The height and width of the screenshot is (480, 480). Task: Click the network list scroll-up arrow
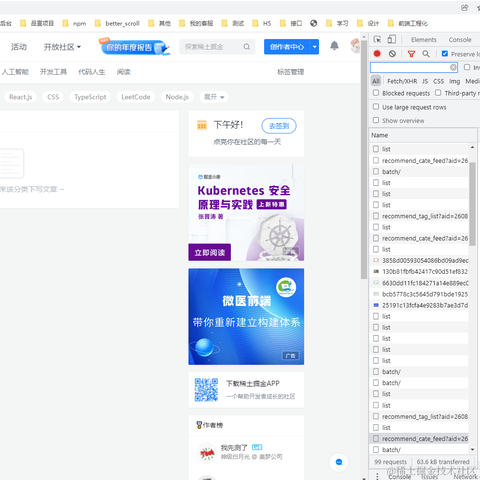(x=472, y=147)
